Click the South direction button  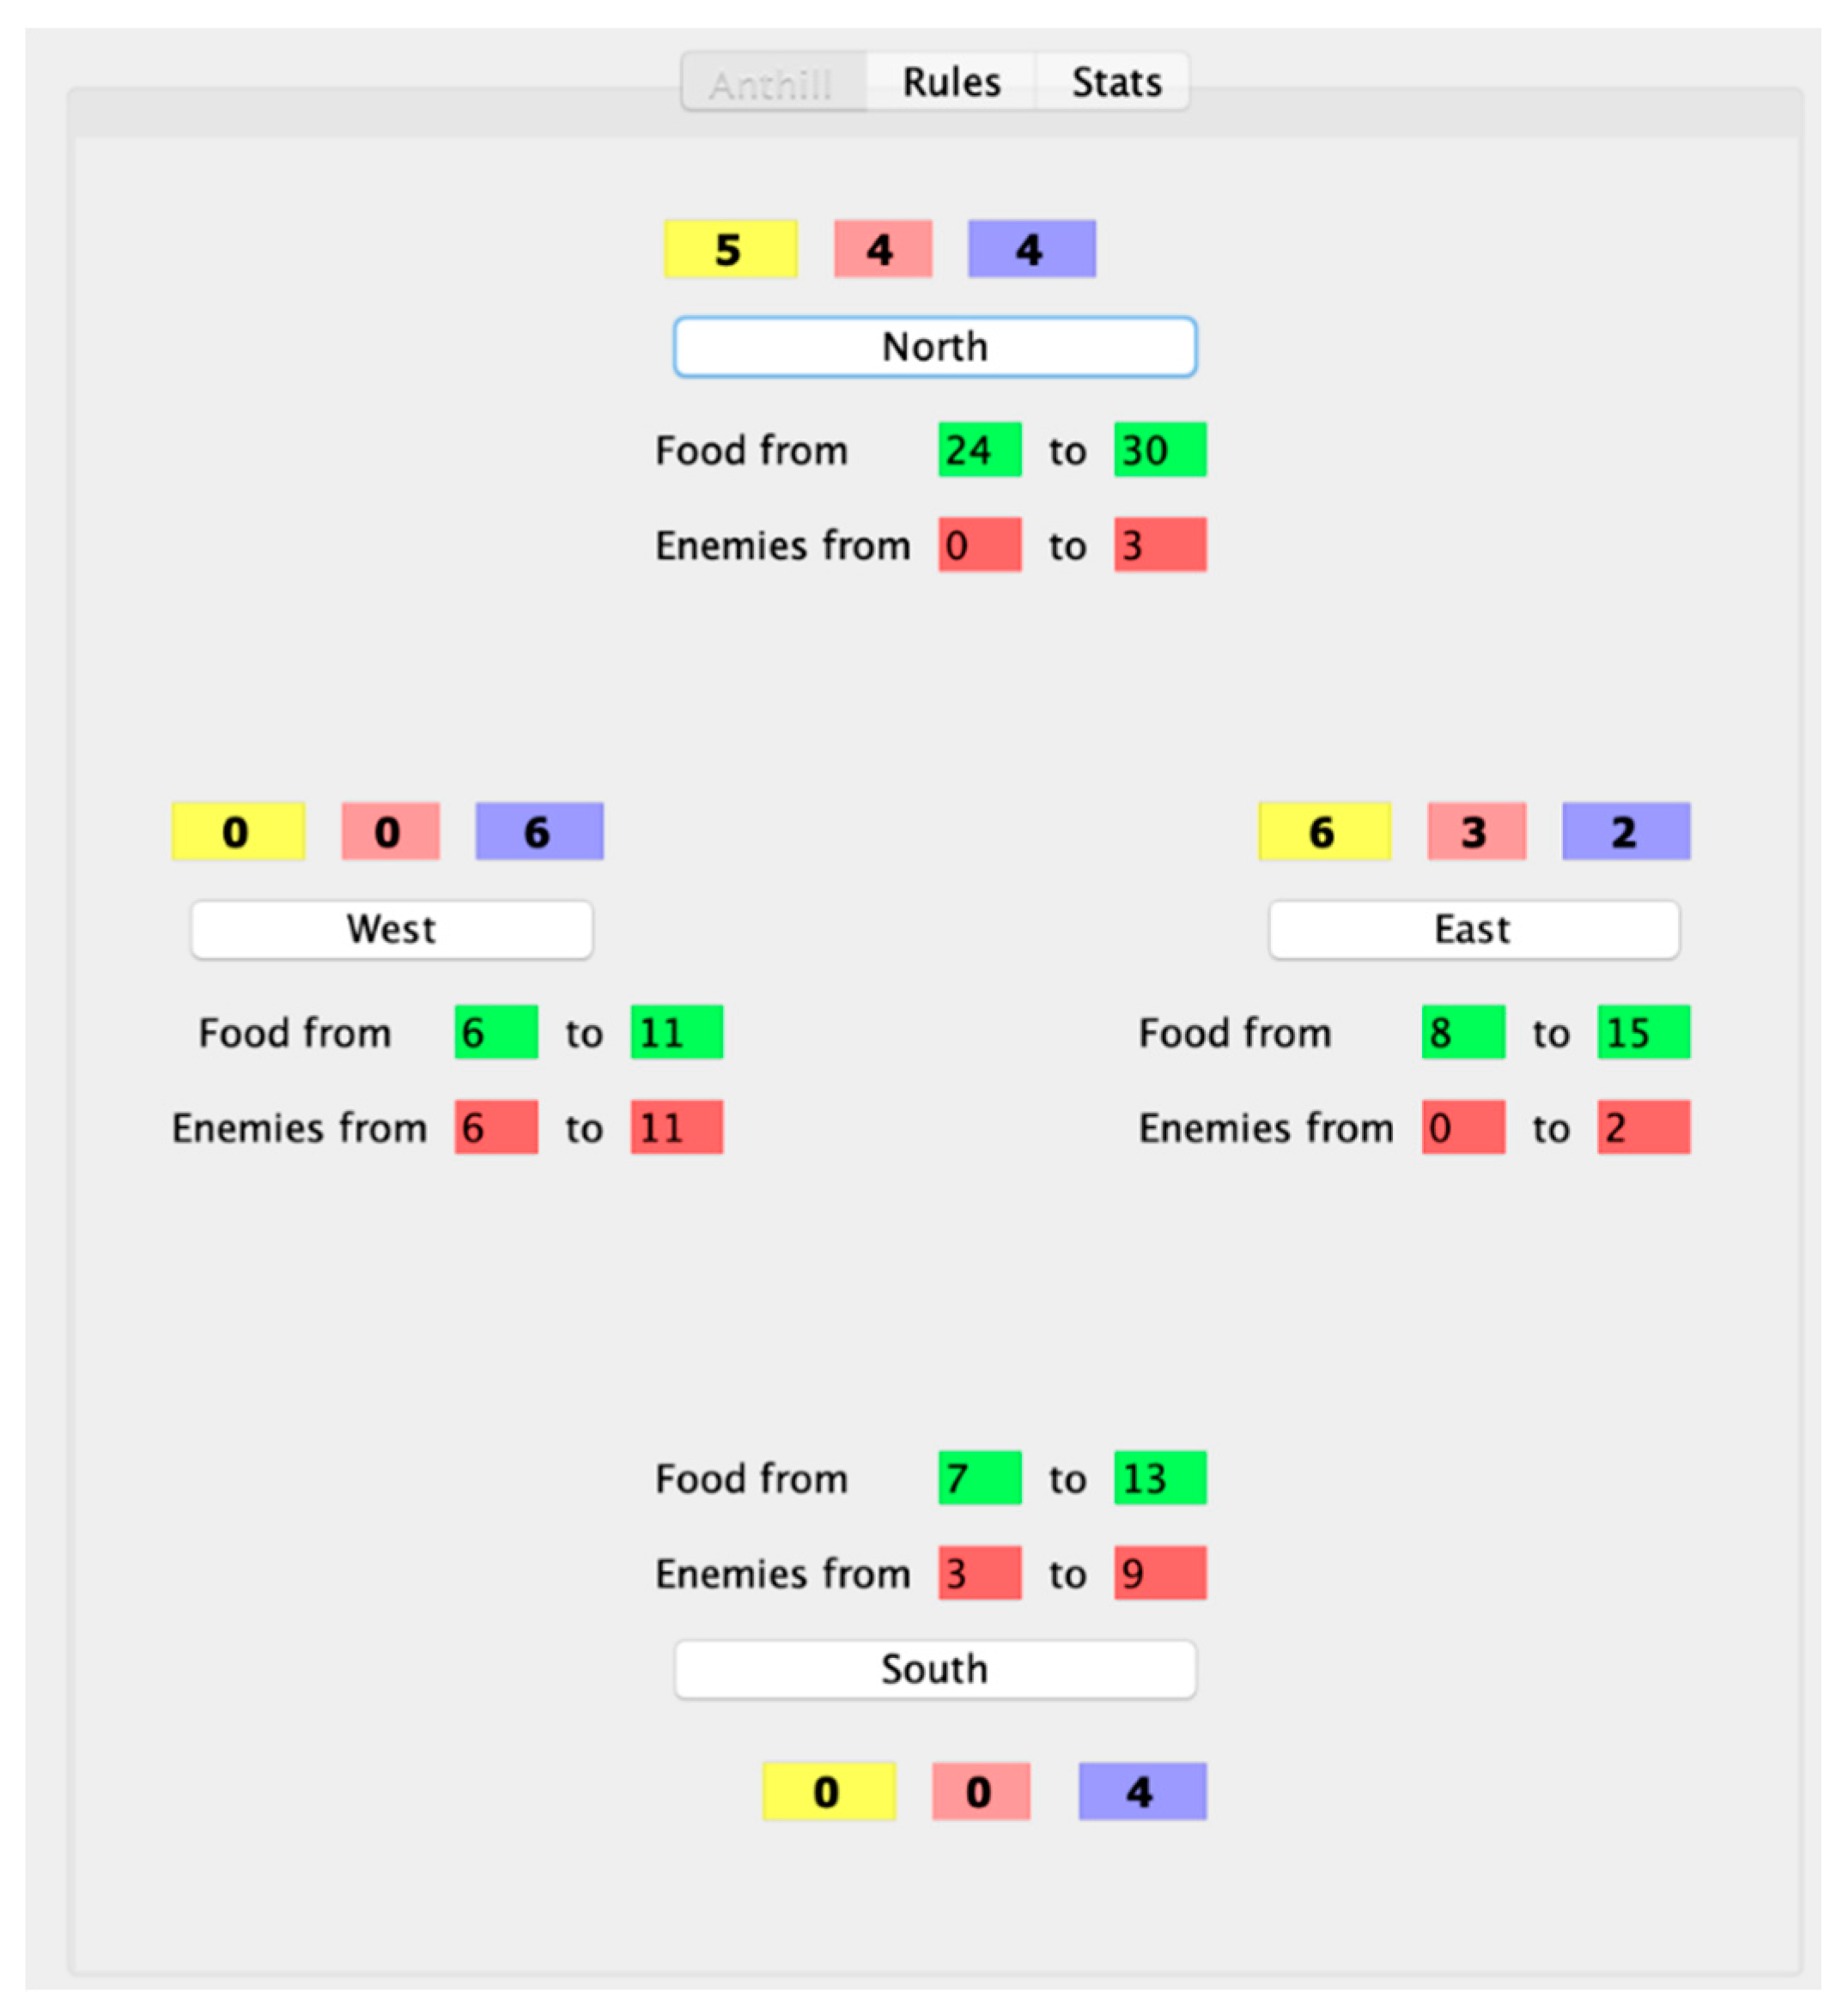coord(934,1669)
